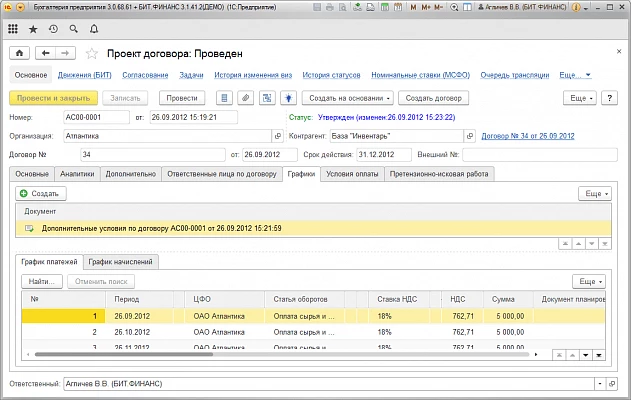The image size is (631, 400).
Task: Open Еще menu in payments schedule
Action: pos(589,281)
